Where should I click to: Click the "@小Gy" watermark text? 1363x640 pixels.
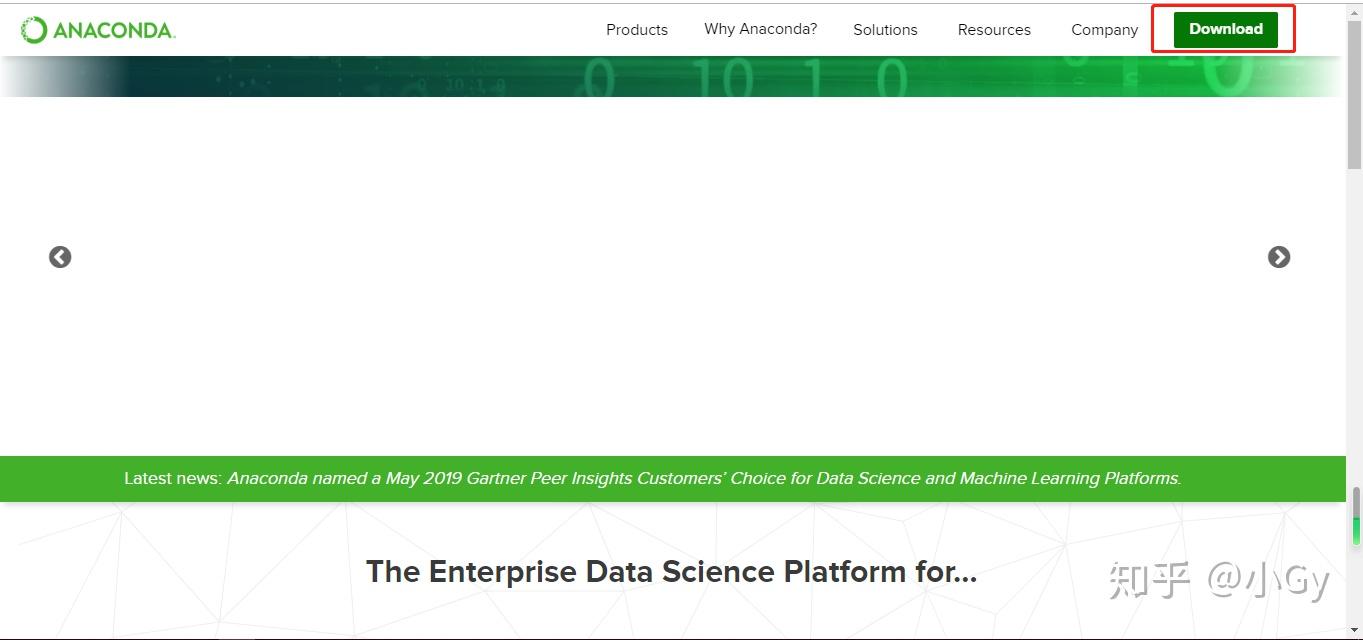[x=1268, y=580]
